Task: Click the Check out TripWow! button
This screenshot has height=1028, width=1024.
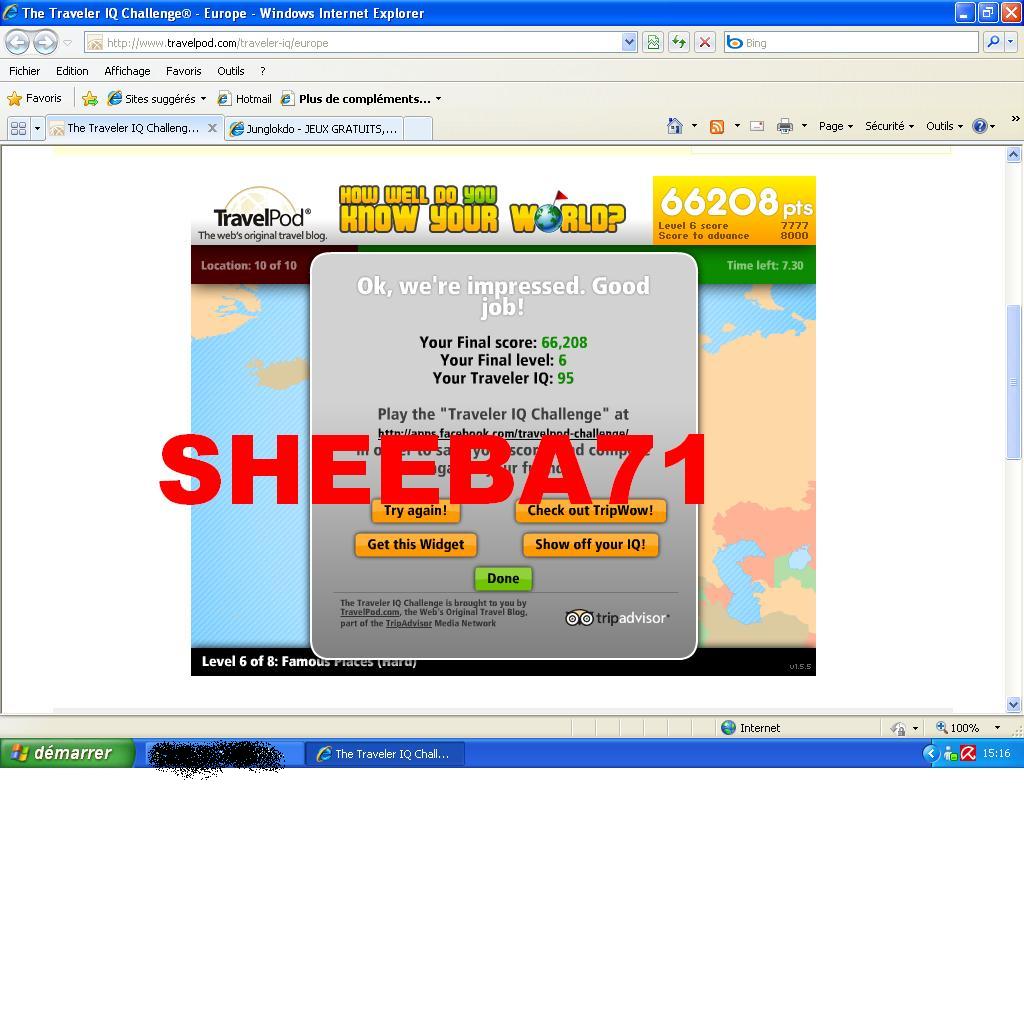Action: click(x=591, y=511)
